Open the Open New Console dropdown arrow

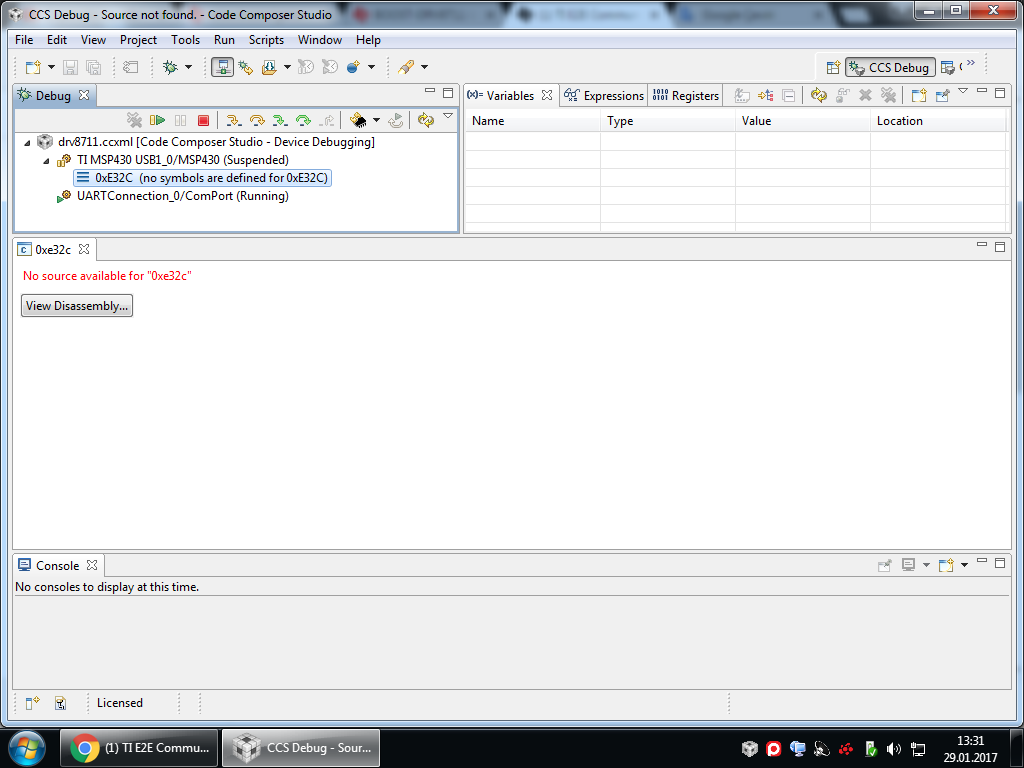click(x=964, y=566)
